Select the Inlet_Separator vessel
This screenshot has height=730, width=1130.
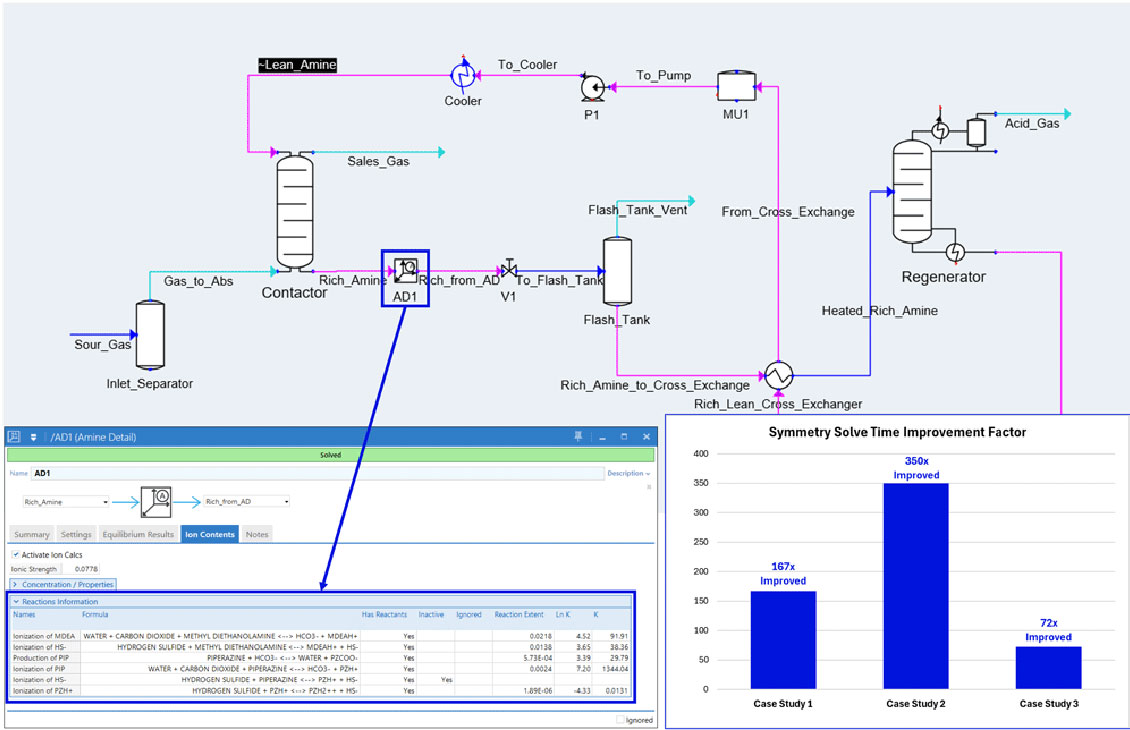tap(149, 336)
